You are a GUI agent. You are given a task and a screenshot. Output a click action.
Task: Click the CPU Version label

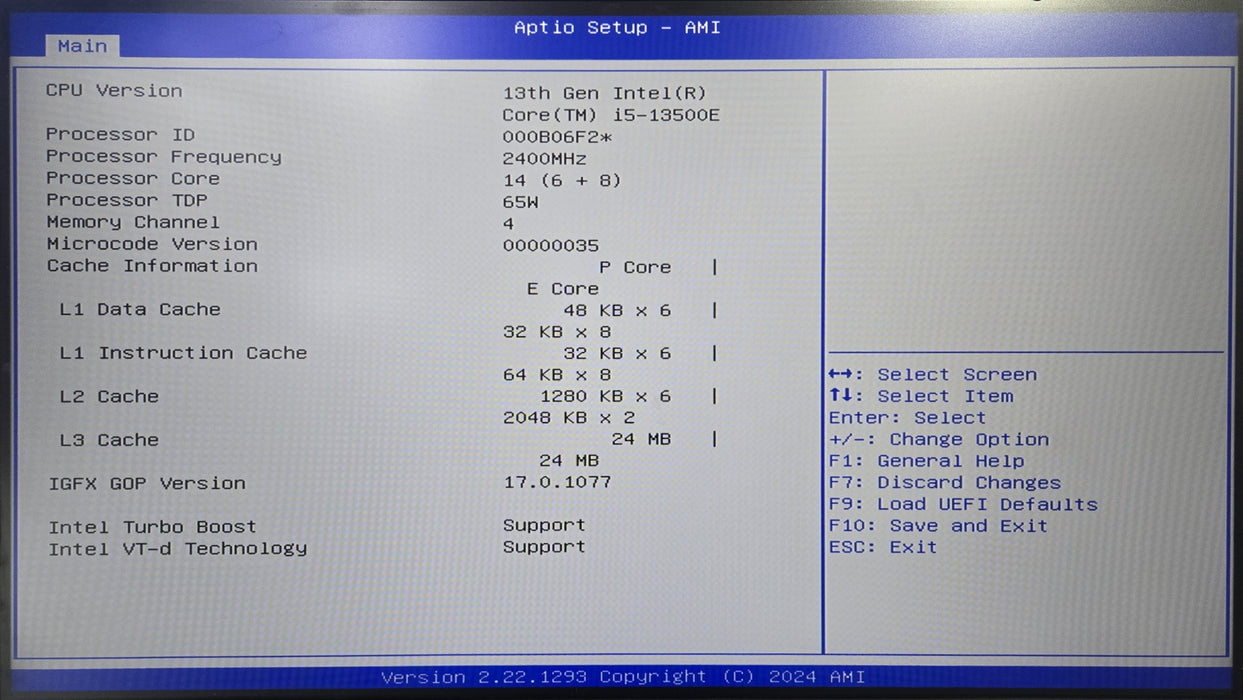point(114,91)
